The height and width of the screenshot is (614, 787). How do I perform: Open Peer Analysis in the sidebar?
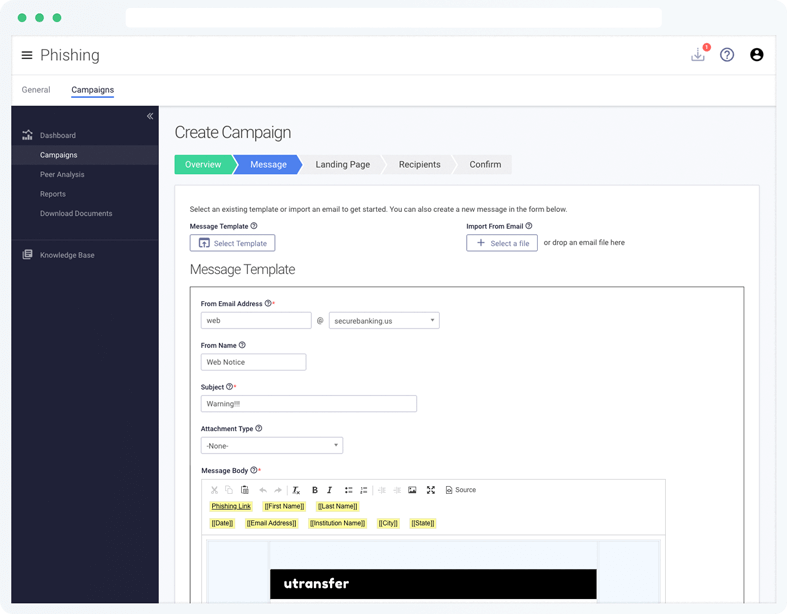[62, 175]
